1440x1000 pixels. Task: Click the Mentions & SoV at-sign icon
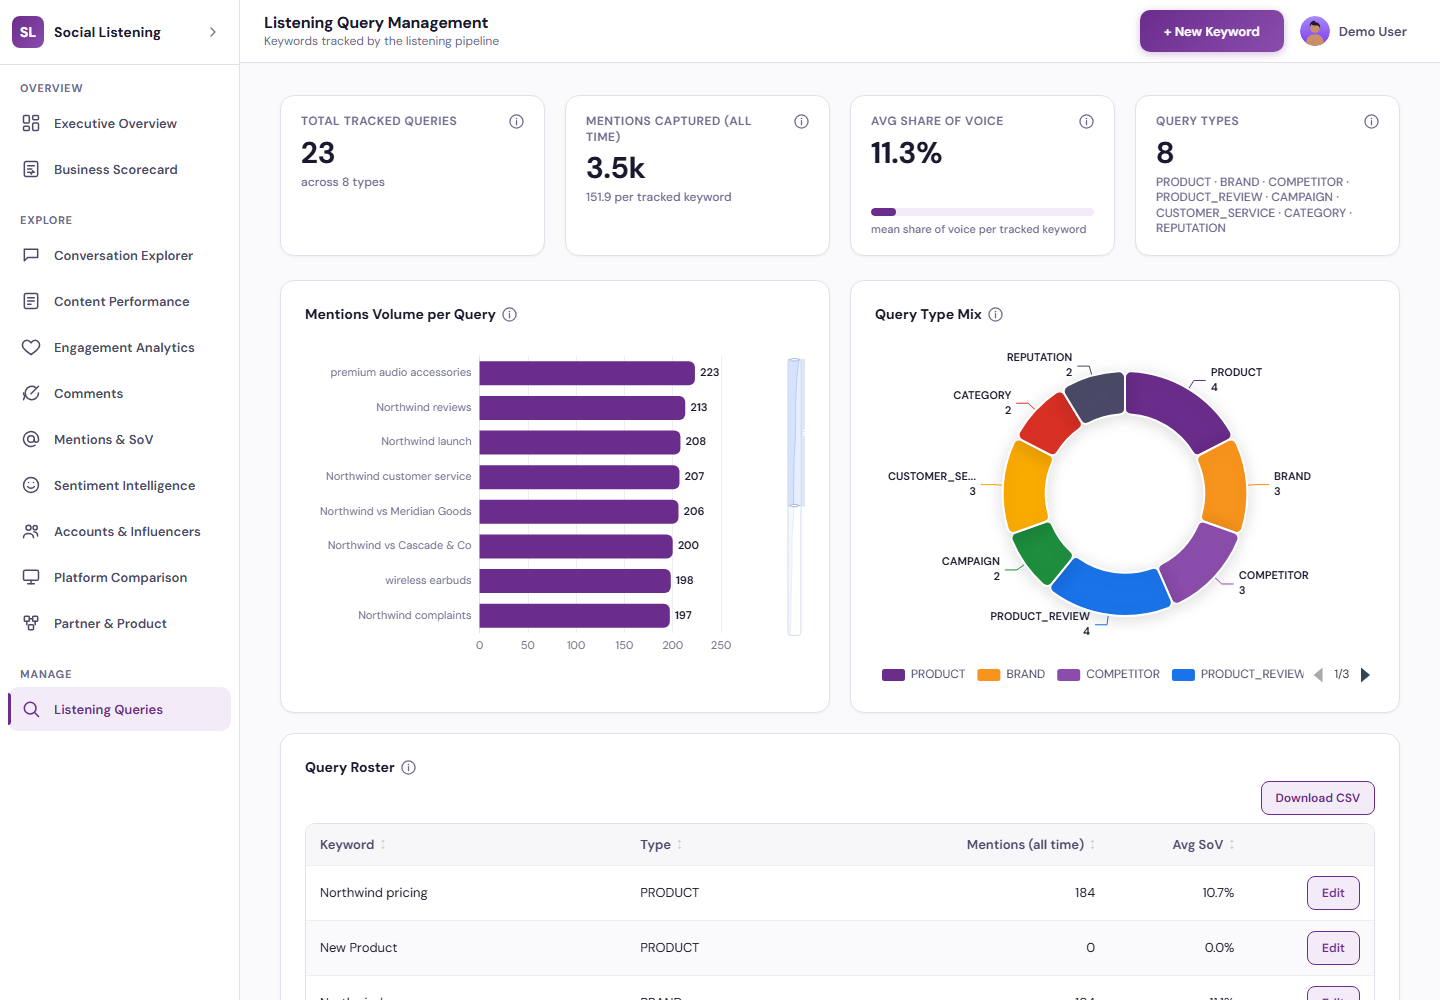click(31, 439)
